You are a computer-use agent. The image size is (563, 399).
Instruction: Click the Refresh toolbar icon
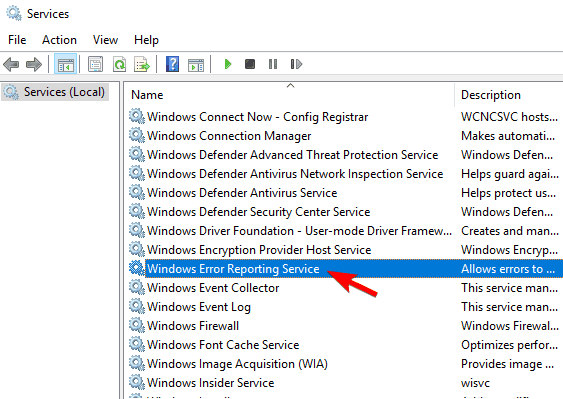coord(120,64)
